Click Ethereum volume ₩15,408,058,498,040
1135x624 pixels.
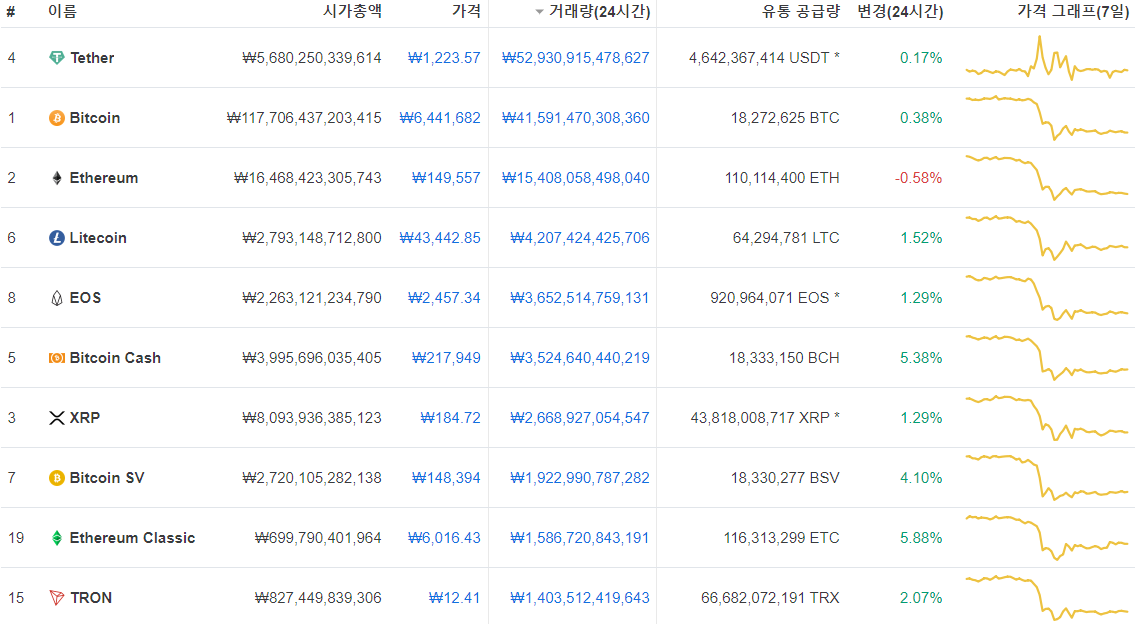[x=575, y=178]
